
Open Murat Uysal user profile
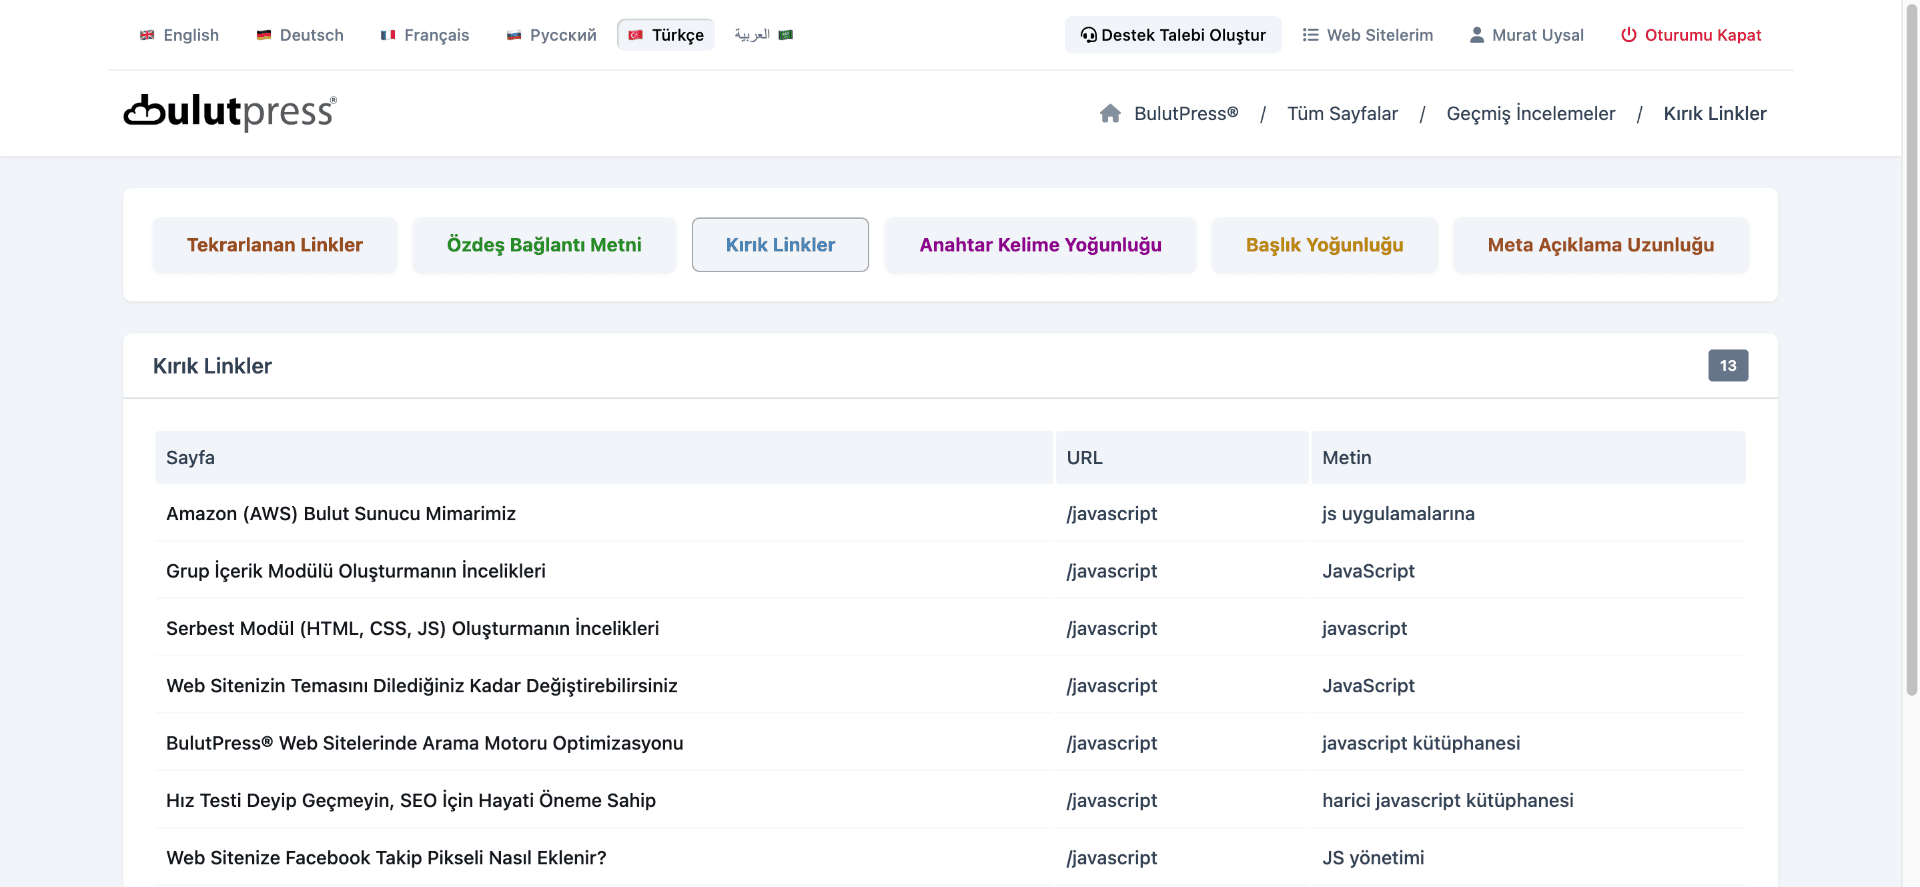1526,35
